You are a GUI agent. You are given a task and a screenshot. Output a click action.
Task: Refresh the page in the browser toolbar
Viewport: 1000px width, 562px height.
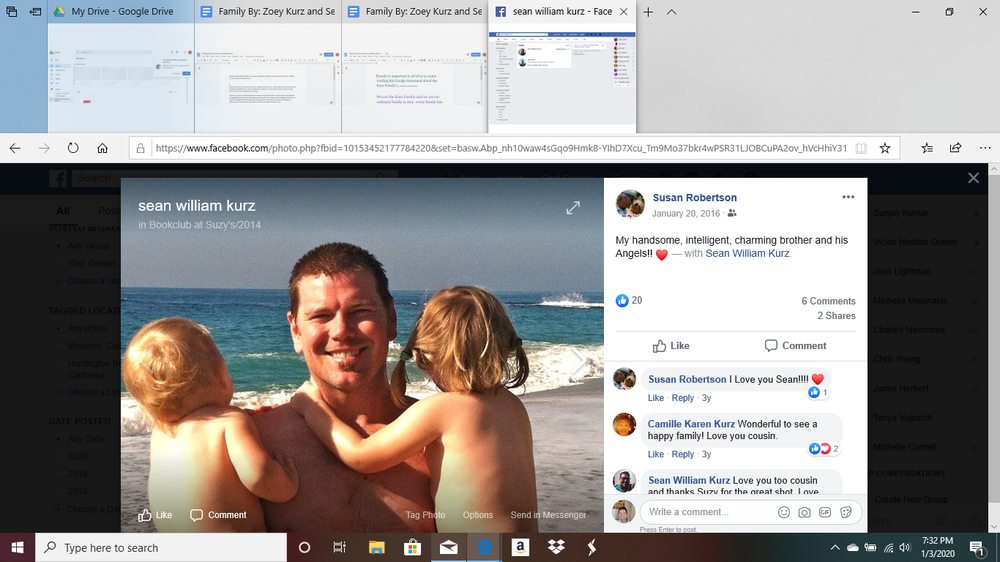[x=73, y=148]
